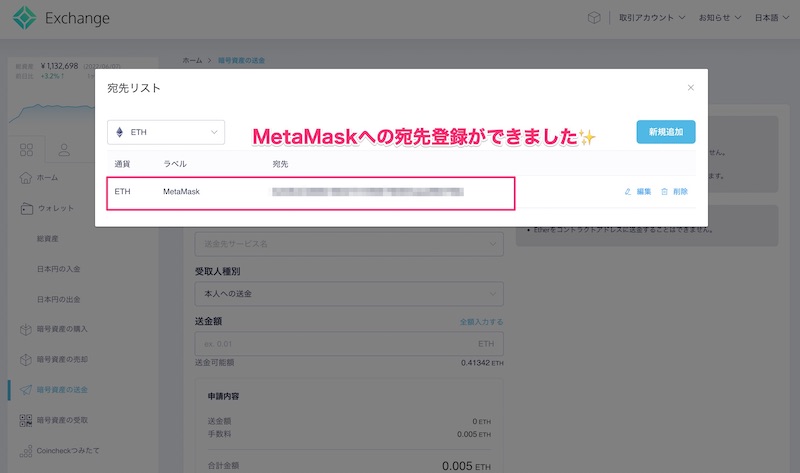
Task: Click ETH in the MetaMask row
Action: pyautogui.click(x=122, y=192)
